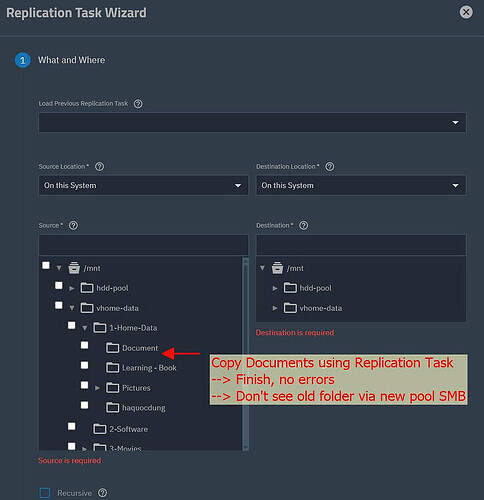
Task: Click the source tree vertical scrollbar
Action: (x=246, y=354)
